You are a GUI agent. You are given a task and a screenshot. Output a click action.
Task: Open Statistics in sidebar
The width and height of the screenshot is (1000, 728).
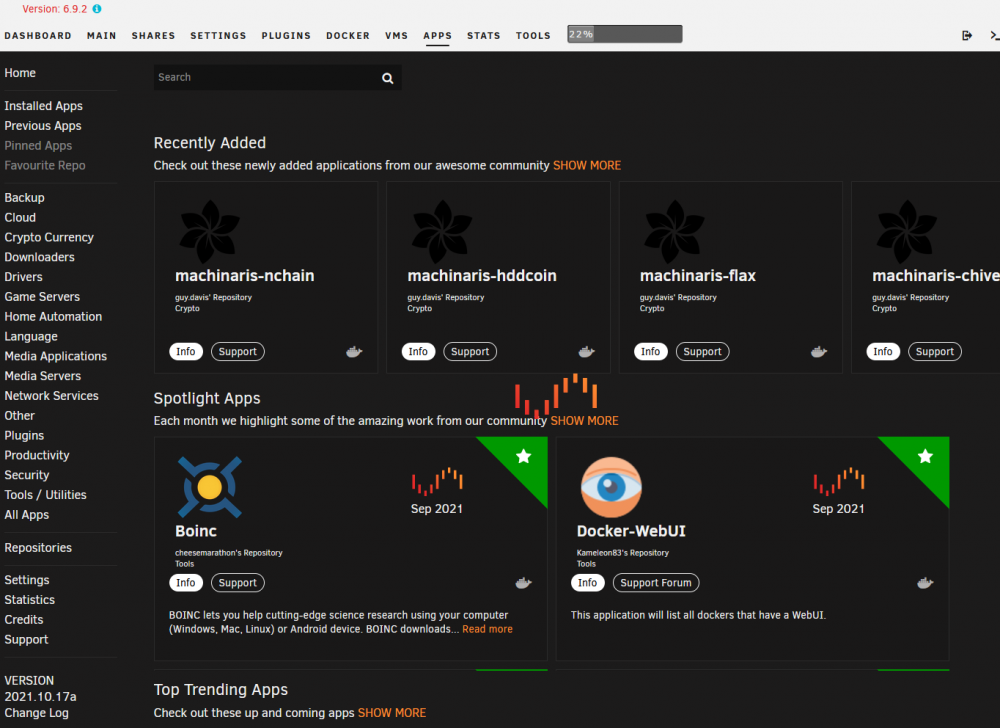(x=29, y=601)
